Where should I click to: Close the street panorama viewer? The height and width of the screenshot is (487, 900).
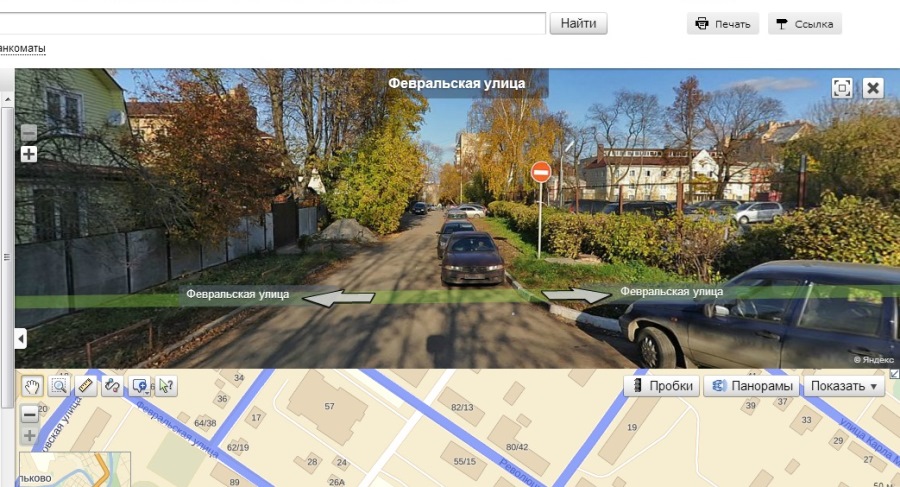pyautogui.click(x=873, y=88)
